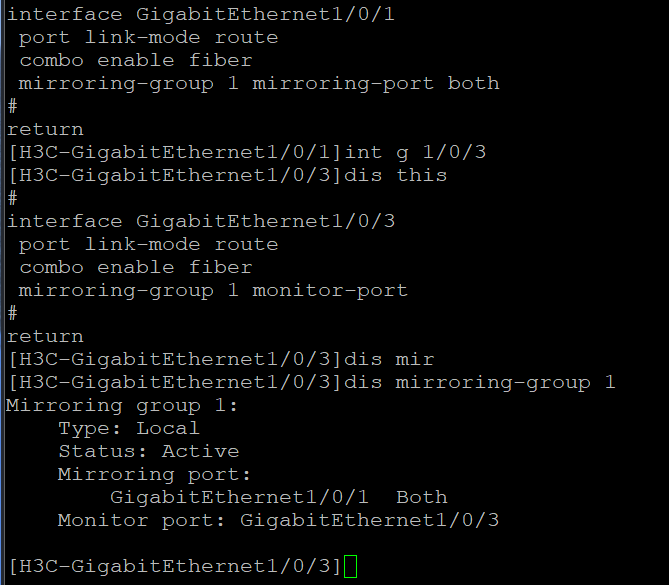669x585 pixels.
Task: Click the final empty "[H3C-GigabitEthernet1/0/3]" prompt
Action: pyautogui.click(x=173, y=566)
